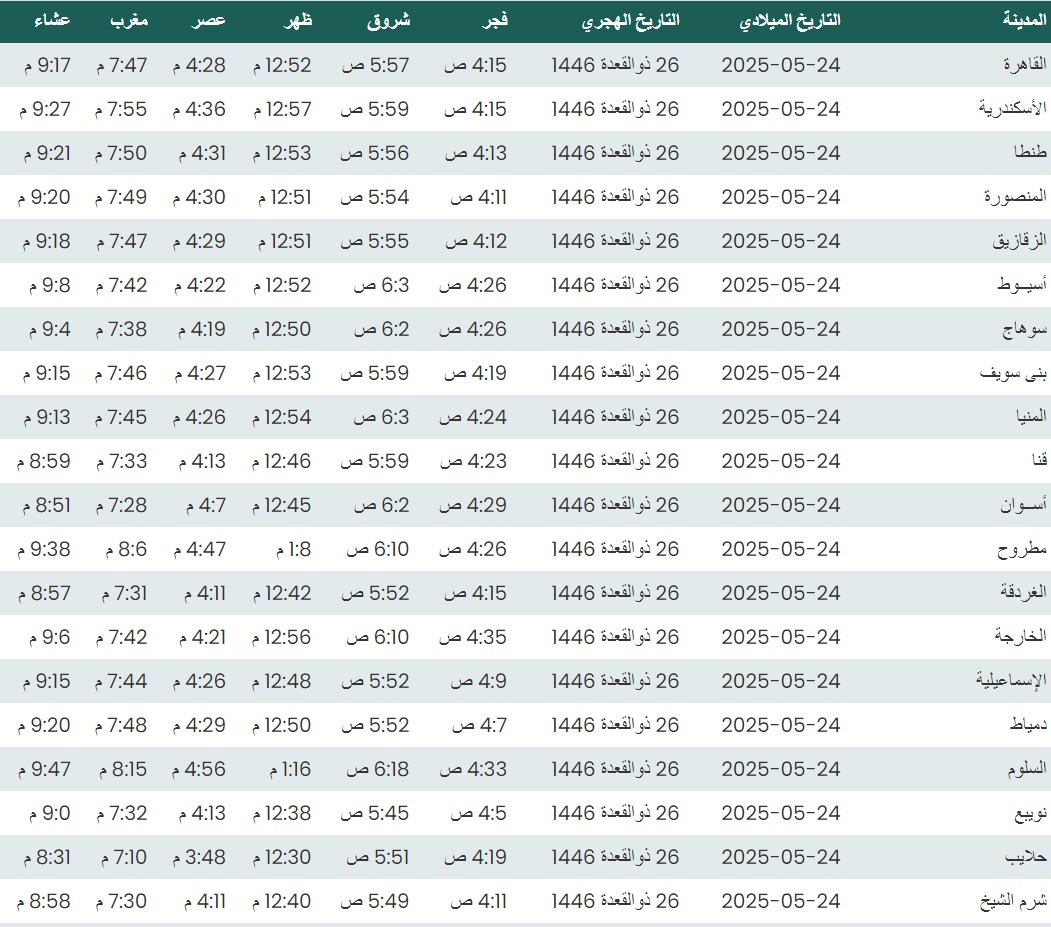Select the أسوان city name
Viewport: 1051px width, 927px height.
coord(1022,505)
